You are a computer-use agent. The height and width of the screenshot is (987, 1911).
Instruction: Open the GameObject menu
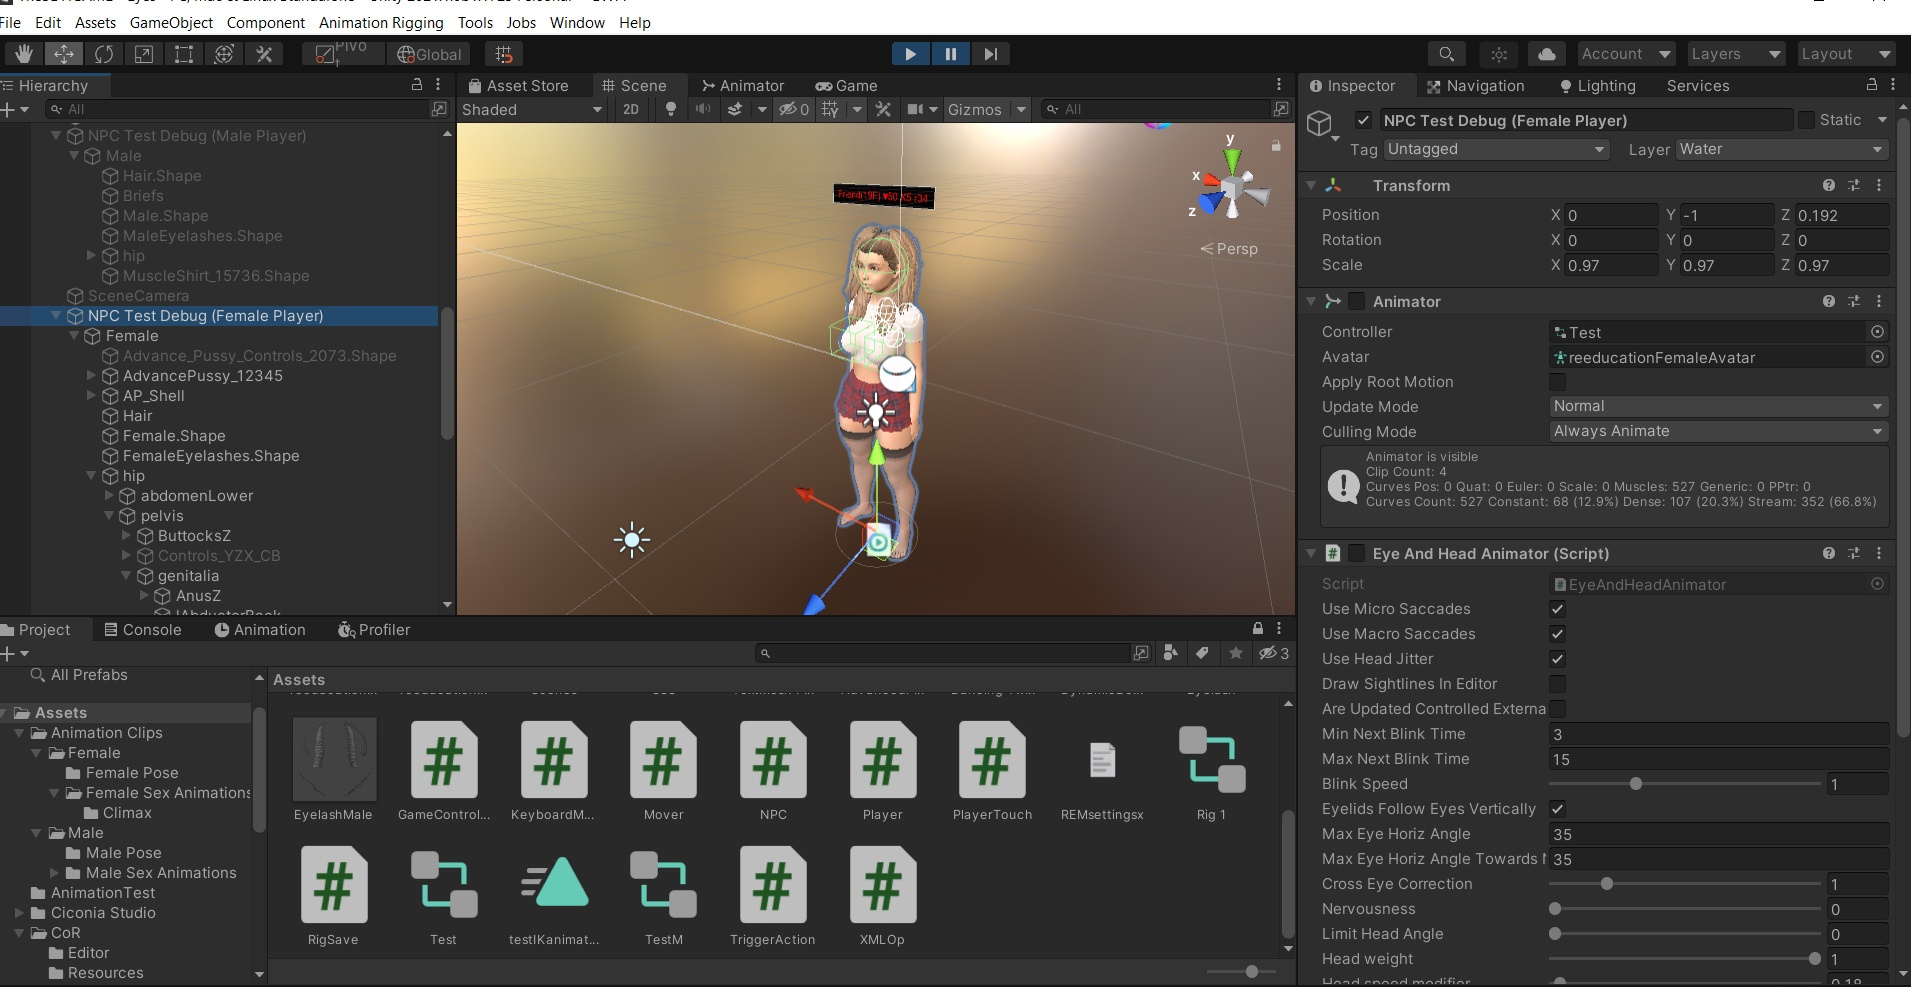click(172, 22)
